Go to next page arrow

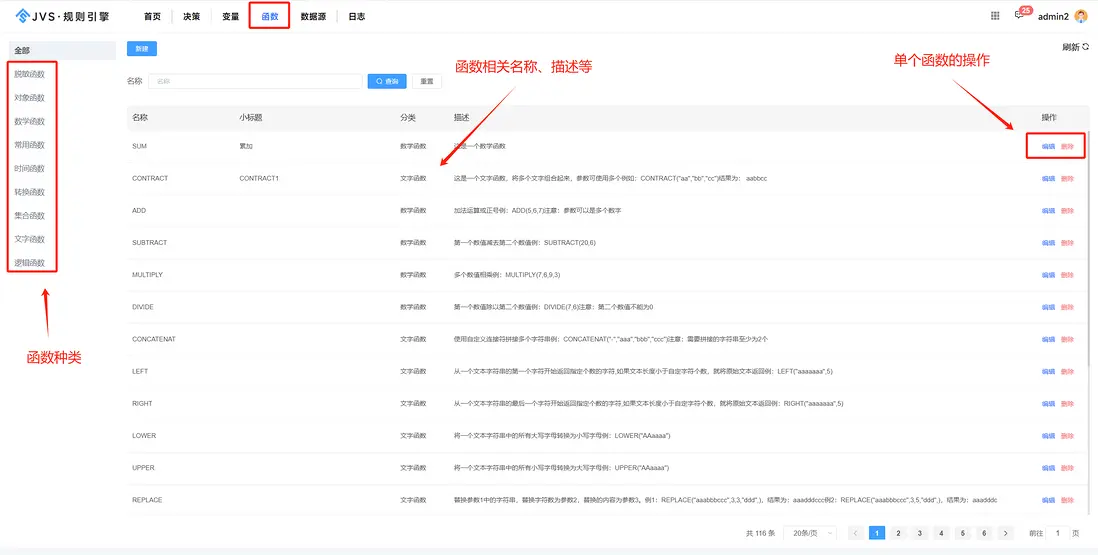click(1006, 533)
